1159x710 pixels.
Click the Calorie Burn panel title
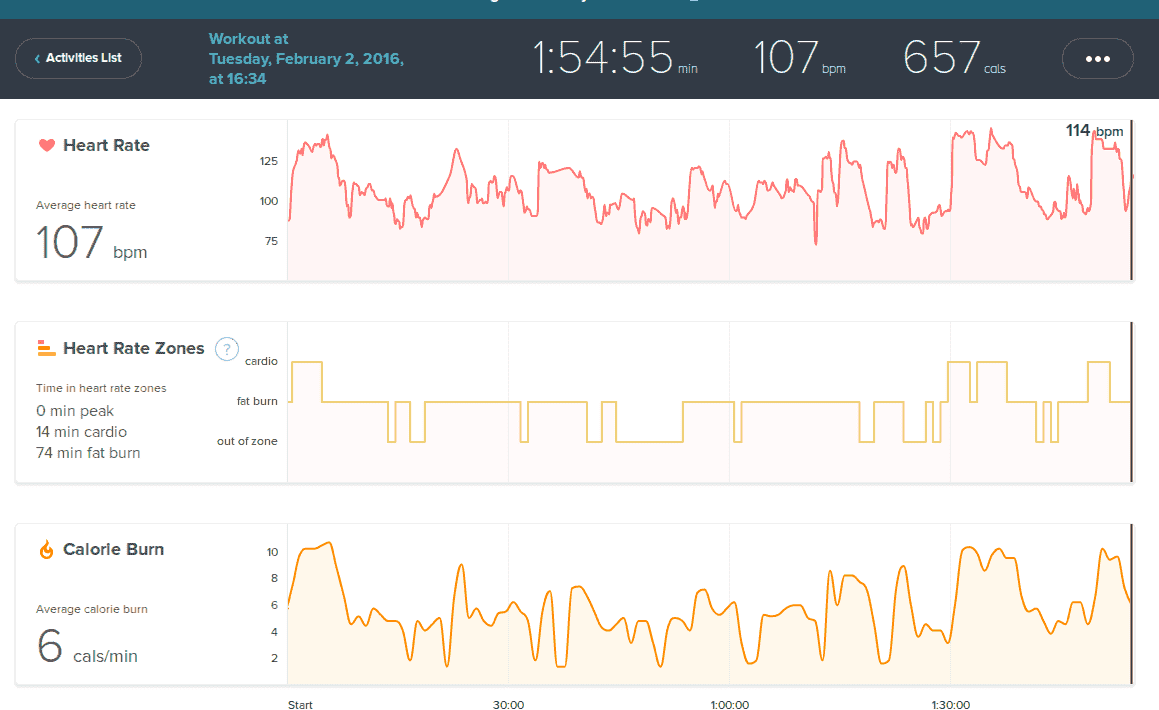click(113, 550)
